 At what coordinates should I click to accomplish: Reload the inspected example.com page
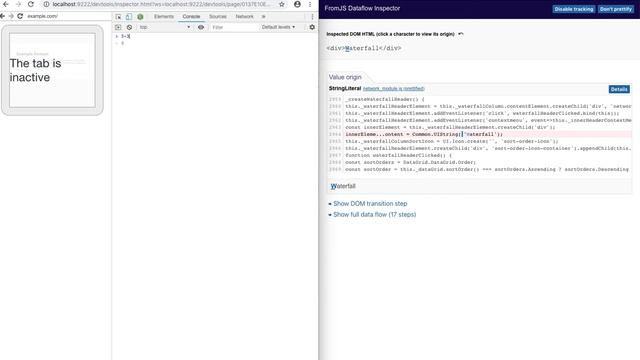pos(20,16)
